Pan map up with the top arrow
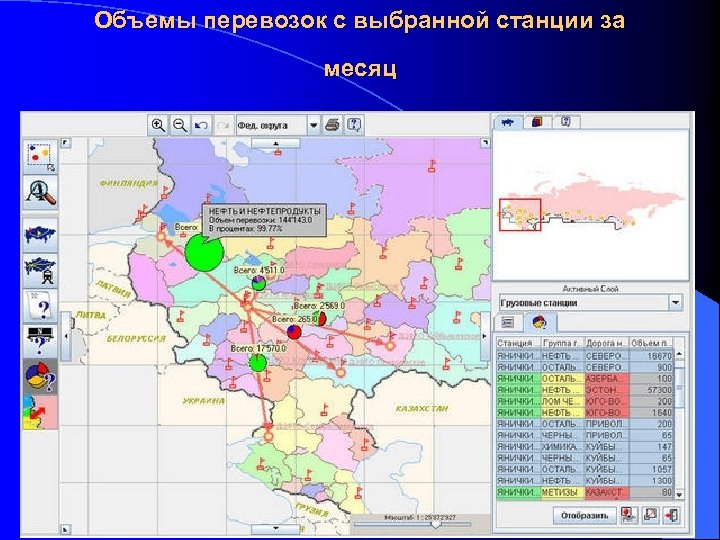 coord(276,143)
